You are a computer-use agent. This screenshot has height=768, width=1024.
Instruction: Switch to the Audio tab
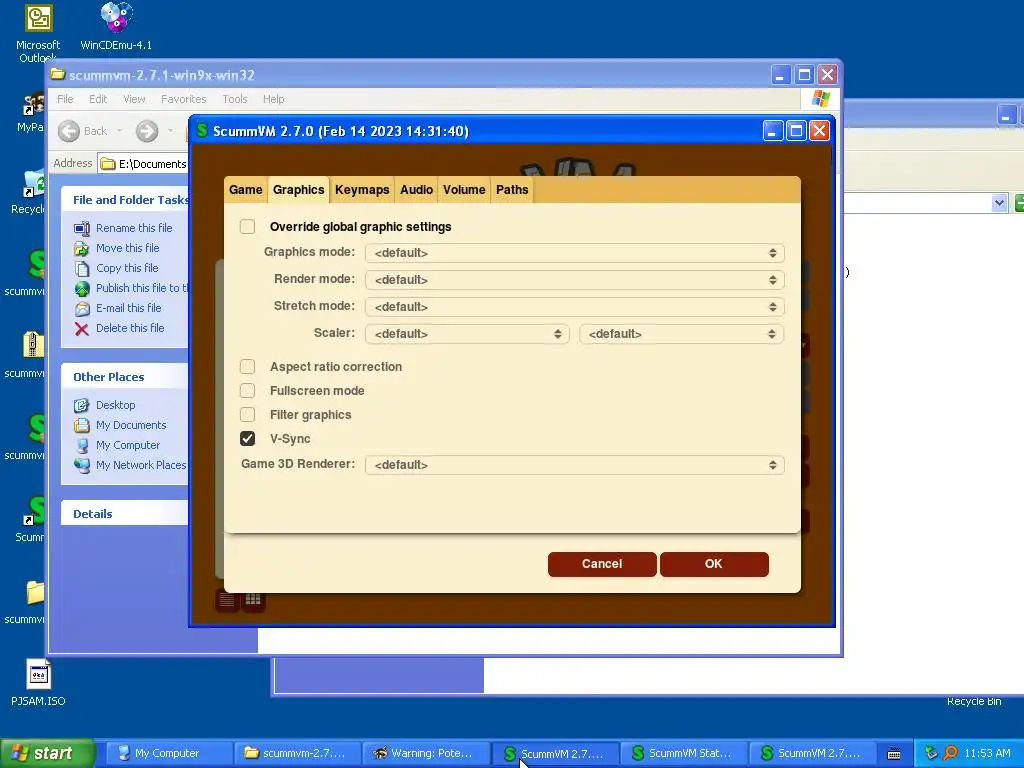coord(416,190)
